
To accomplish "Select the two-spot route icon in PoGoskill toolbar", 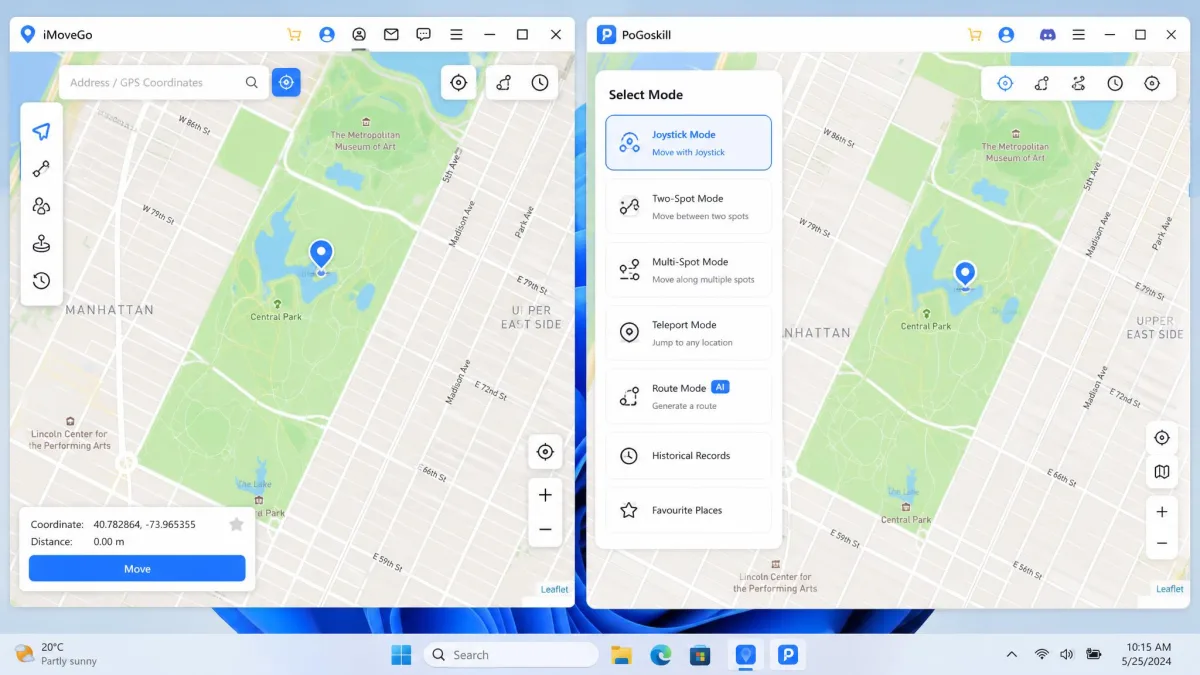I will click(1042, 84).
